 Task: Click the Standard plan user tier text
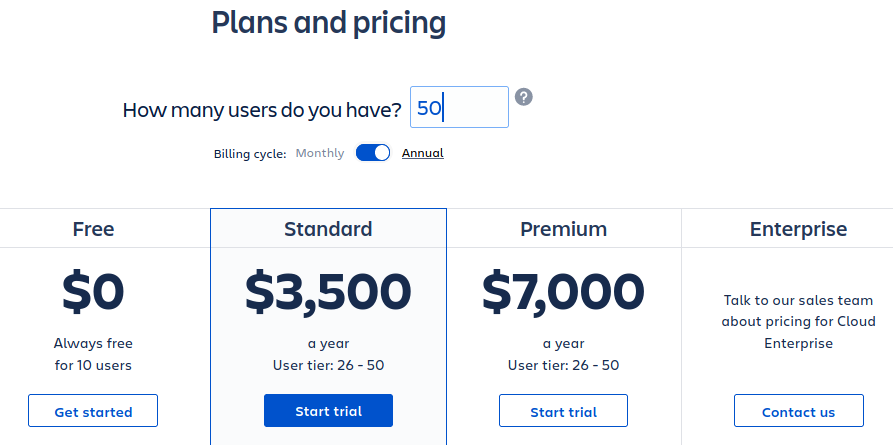[328, 365]
